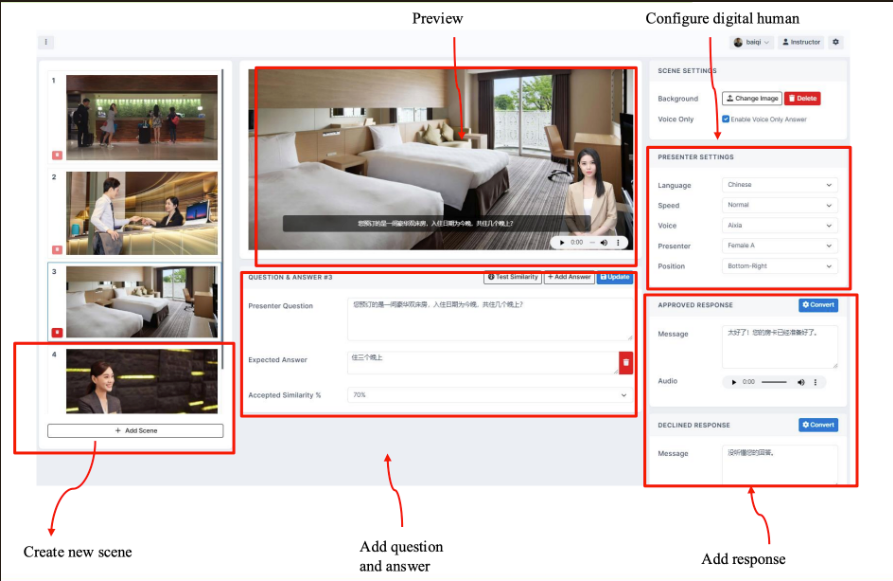
Task: Click red delete icon under scene 3
Action: point(57,332)
